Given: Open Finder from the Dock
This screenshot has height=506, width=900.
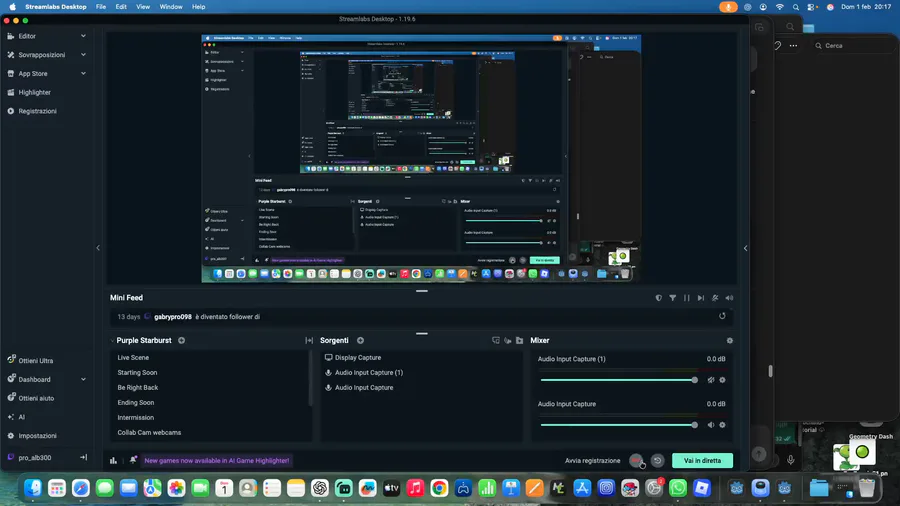Looking at the screenshot, I should tap(33, 488).
